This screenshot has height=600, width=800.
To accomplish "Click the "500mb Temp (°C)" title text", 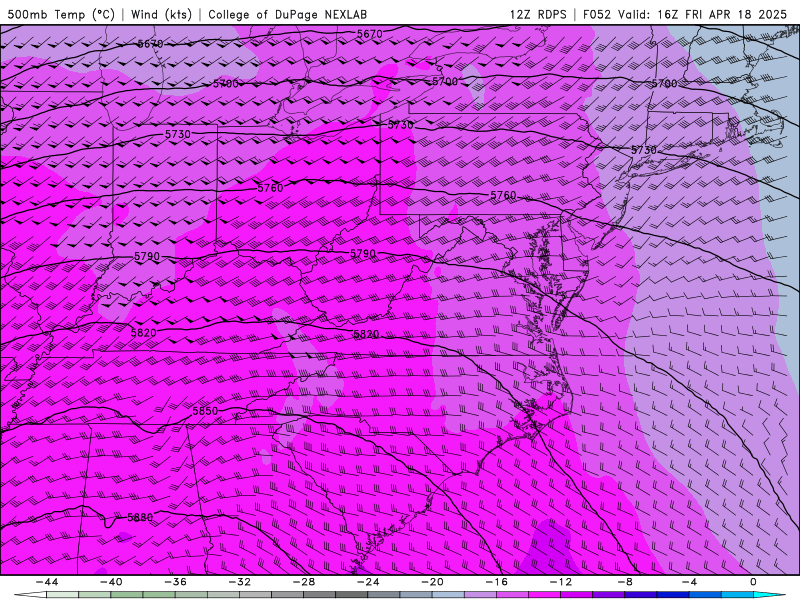I will coord(61,14).
